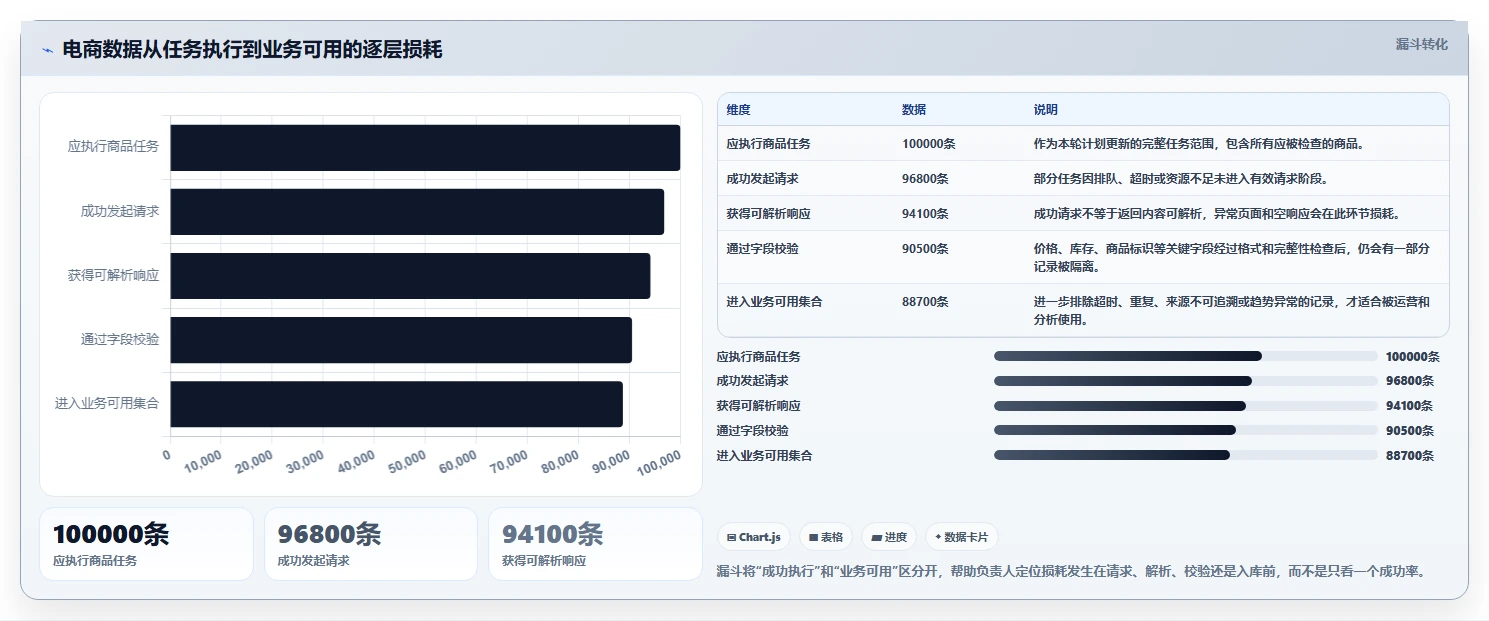Select the 表格 chip
The image size is (1489, 621).
(x=826, y=537)
